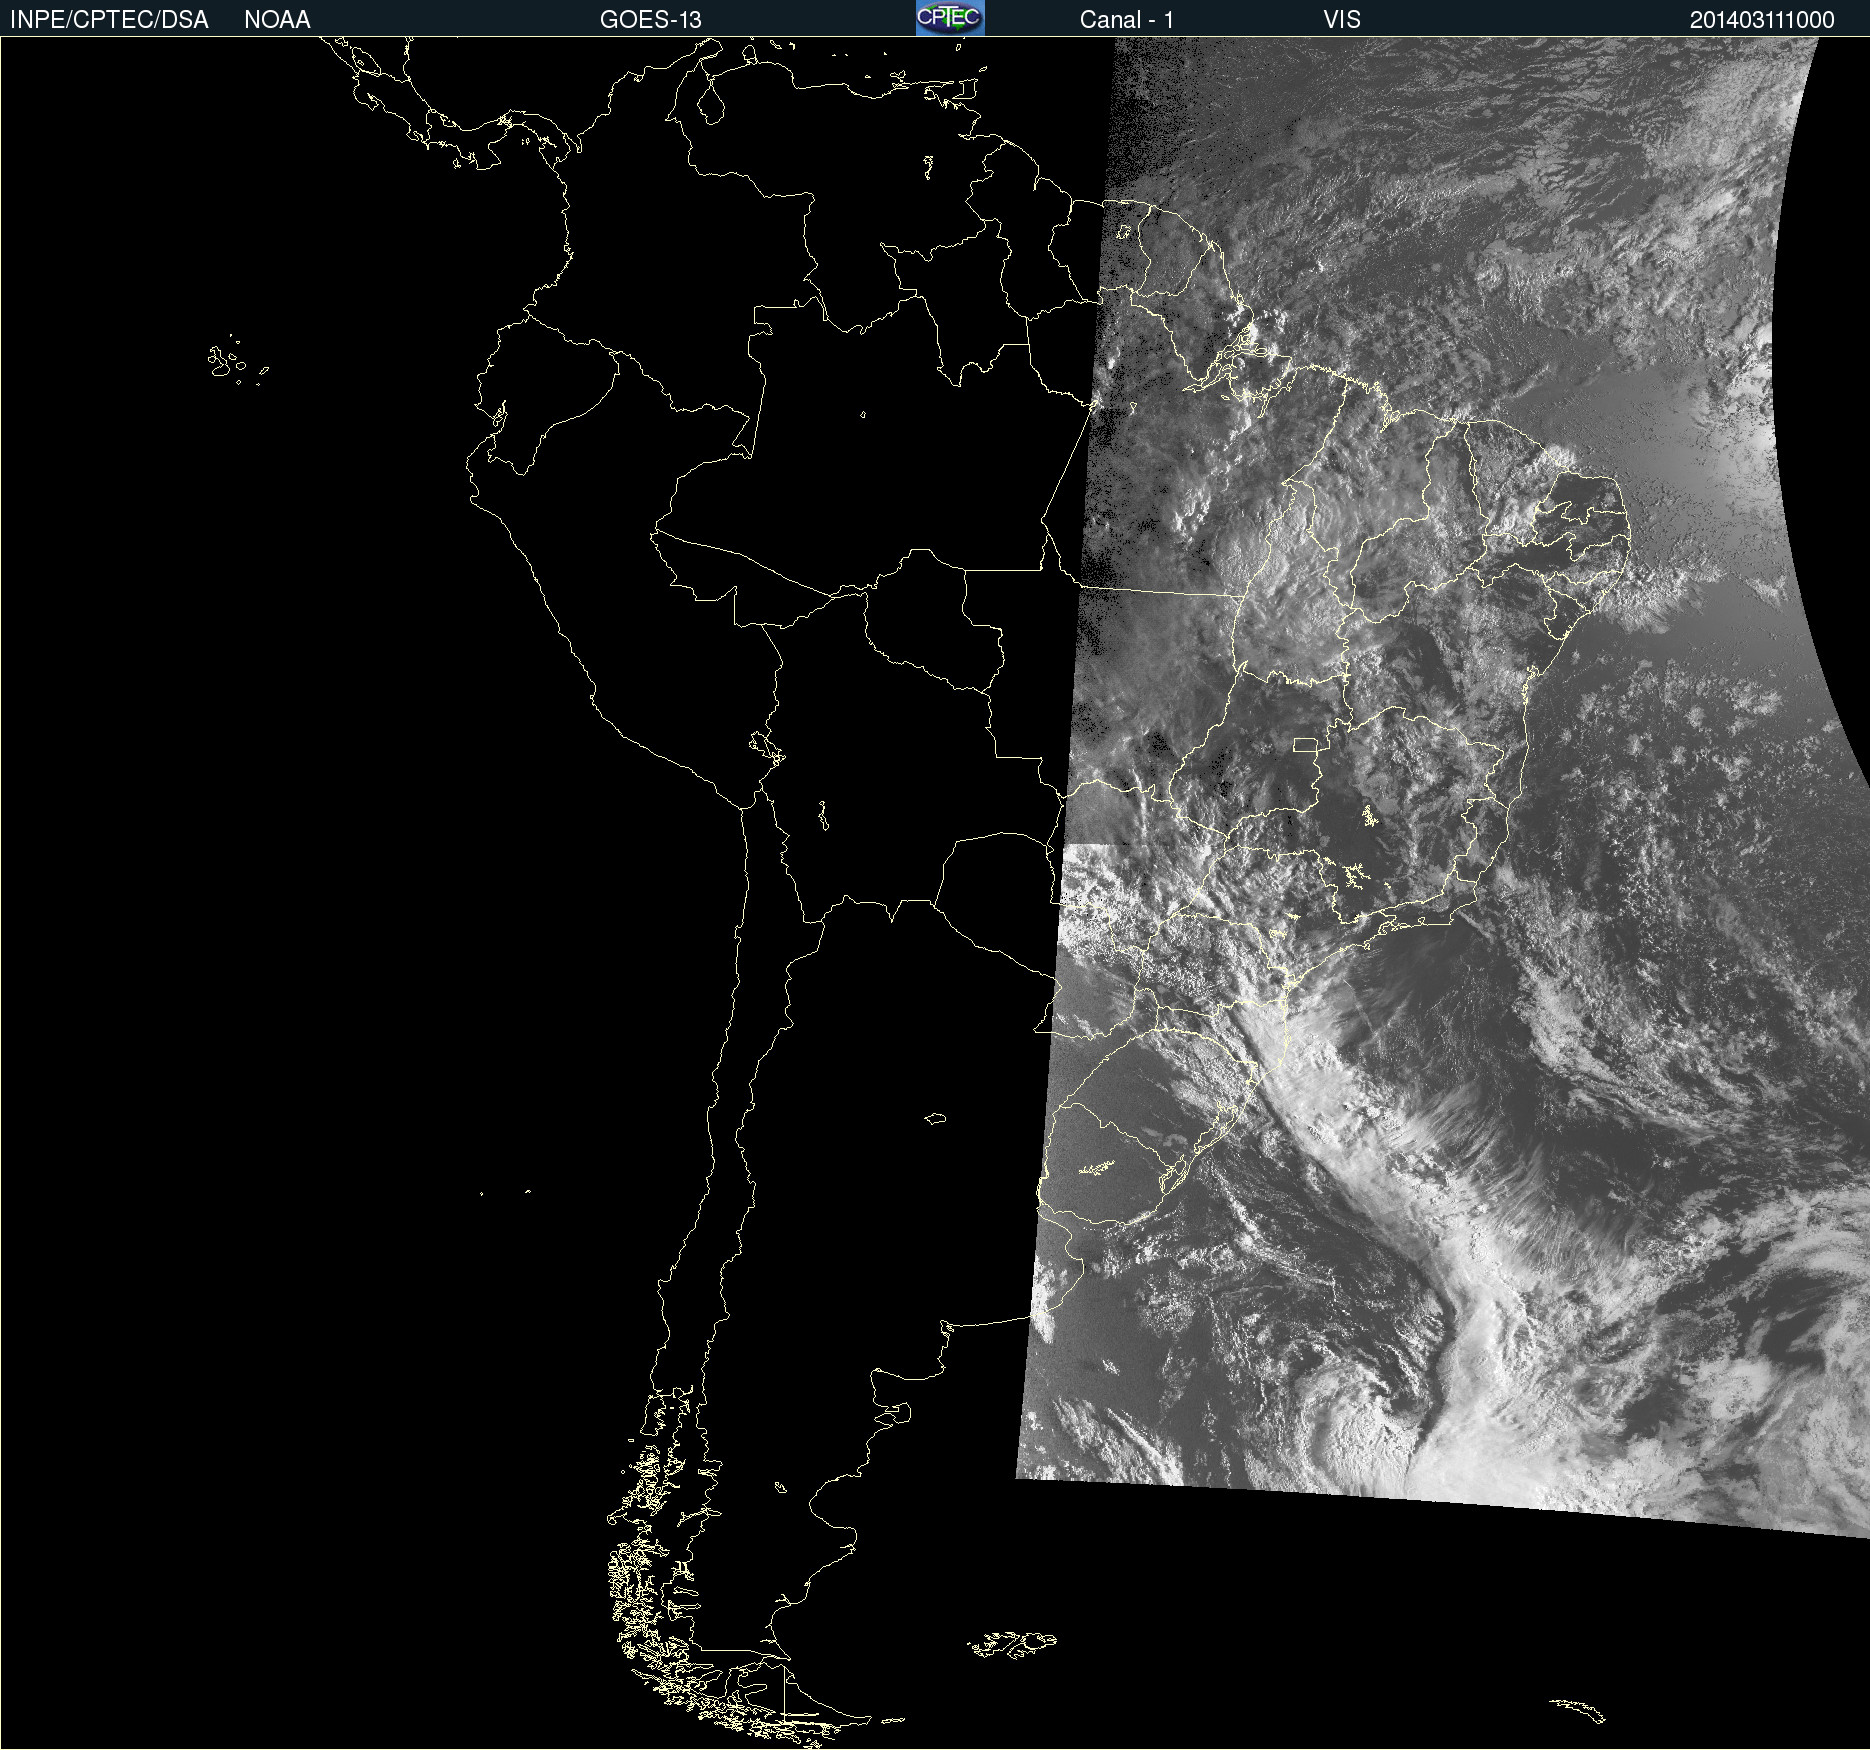Click the Canal - 1 label
This screenshot has height=1750, width=1870.
(x=1127, y=20)
